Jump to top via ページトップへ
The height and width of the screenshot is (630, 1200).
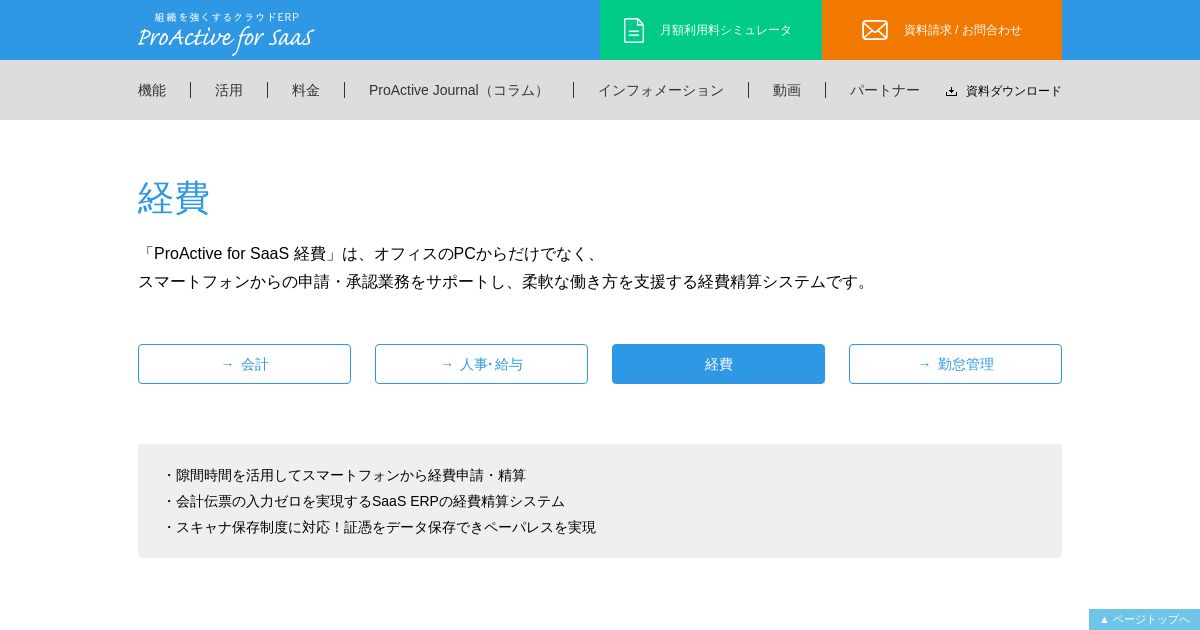(1144, 619)
